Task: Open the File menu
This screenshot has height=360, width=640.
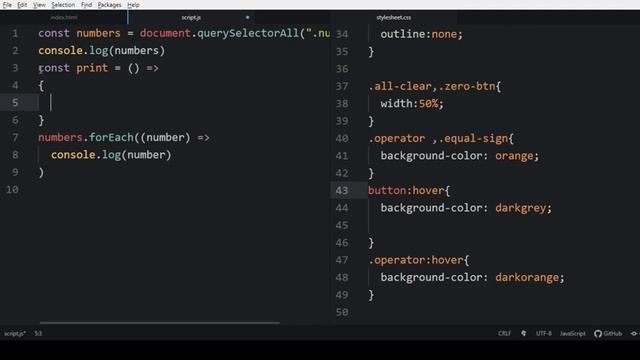Action: (7, 5)
